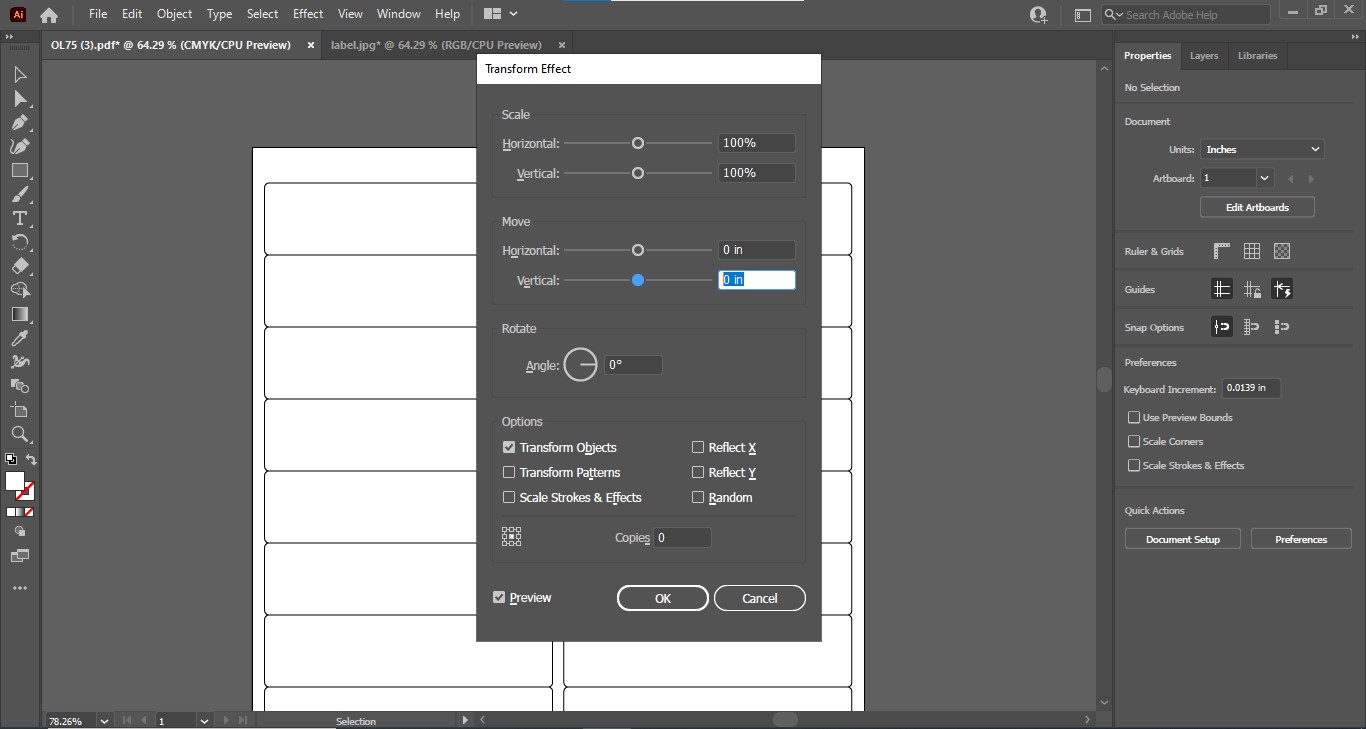
Task: Click Scale Horizontal slider handle
Action: point(638,143)
